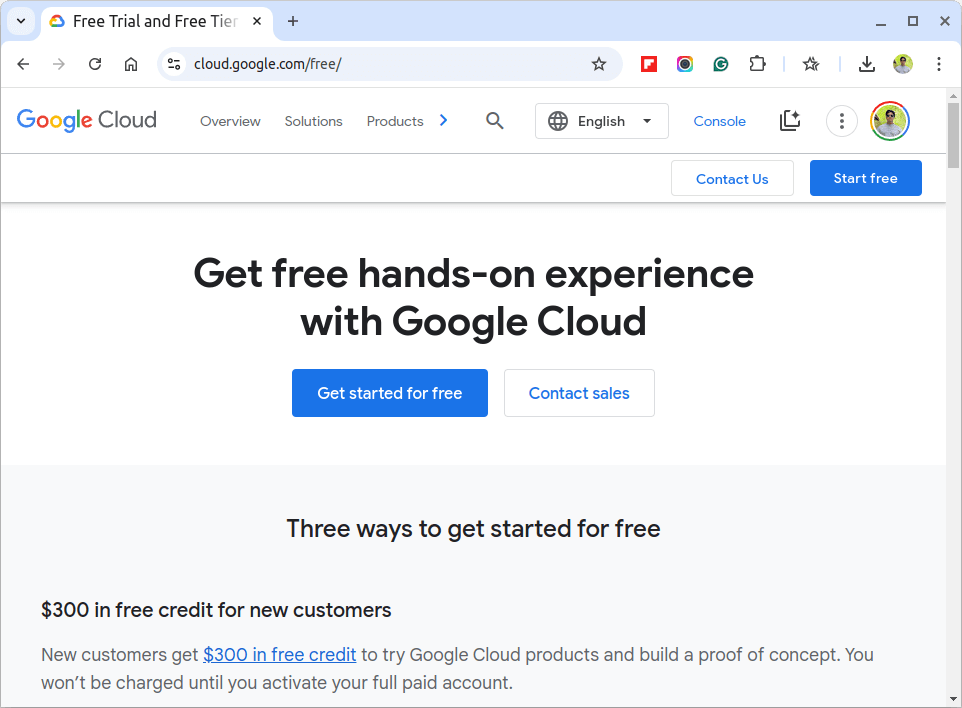Follow the $300 in free credit link

point(280,655)
